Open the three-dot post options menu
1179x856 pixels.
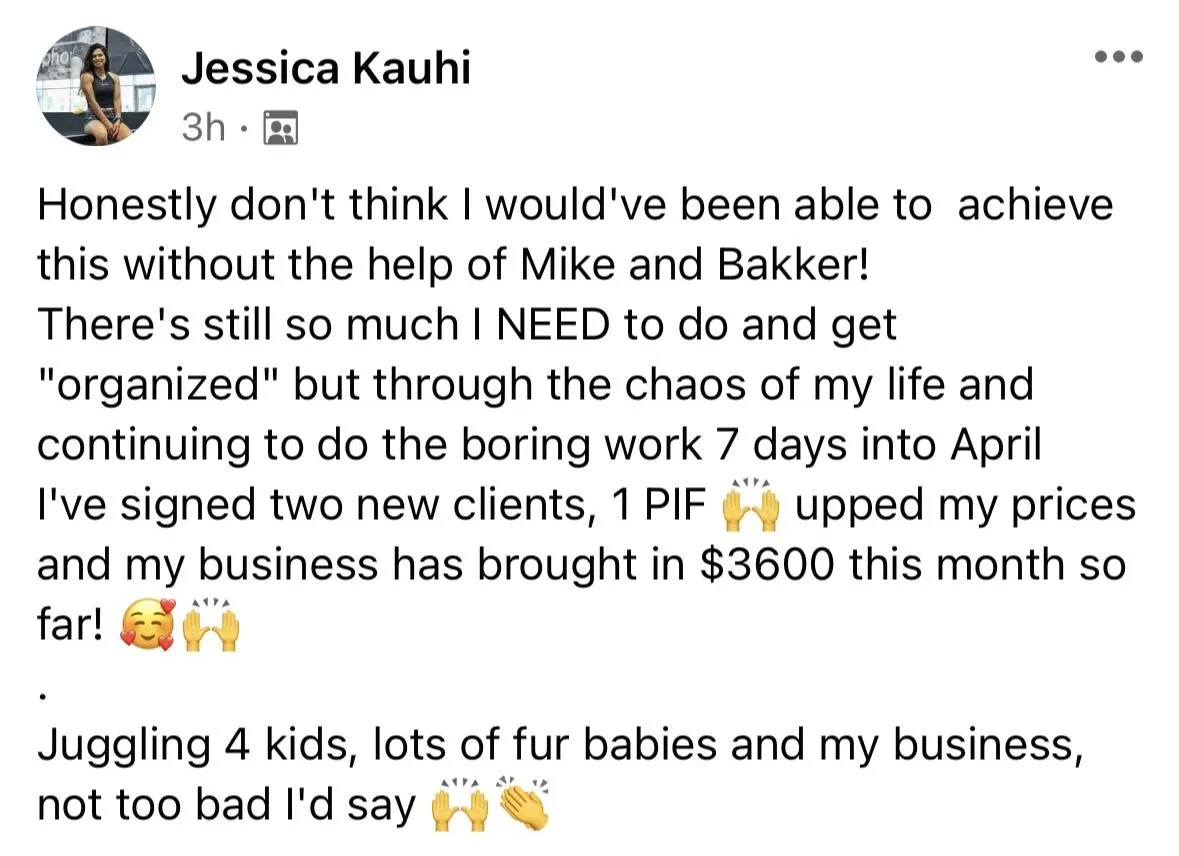click(1119, 56)
